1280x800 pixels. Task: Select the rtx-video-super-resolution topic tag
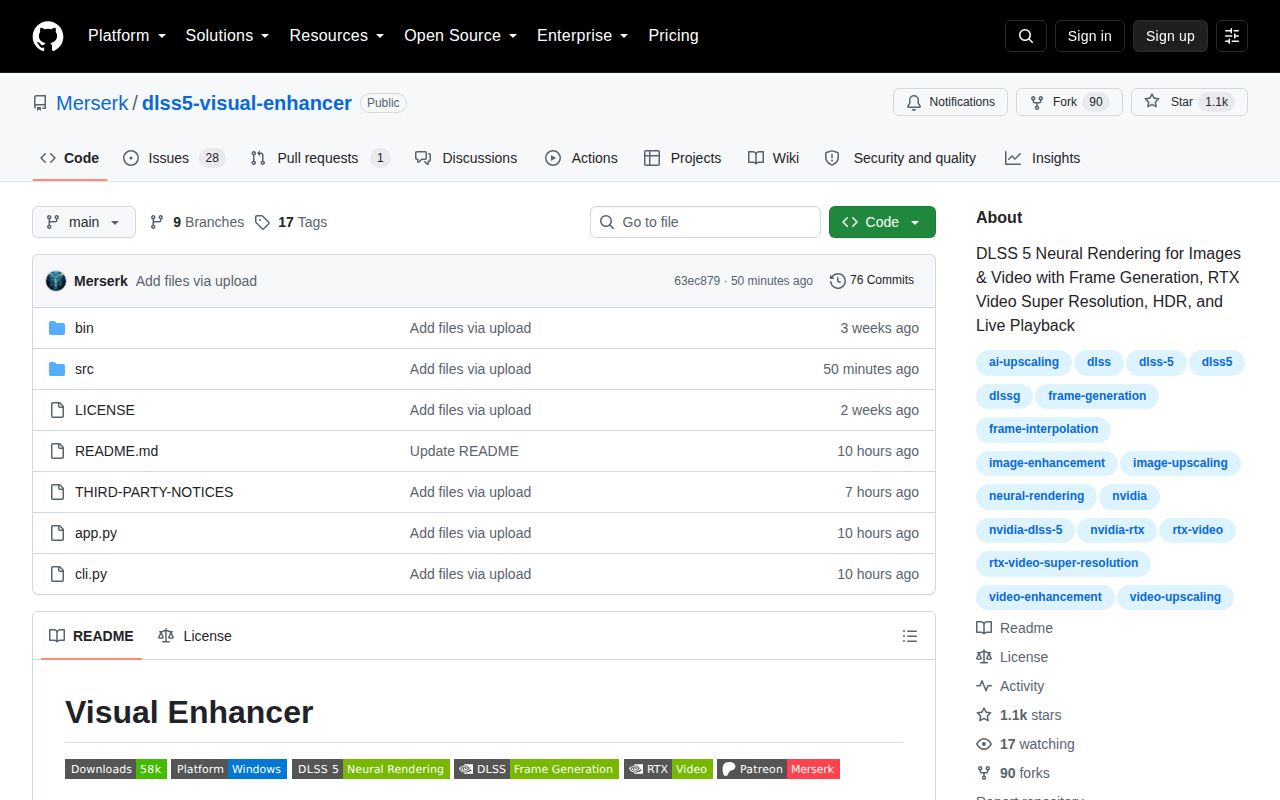coord(1064,563)
